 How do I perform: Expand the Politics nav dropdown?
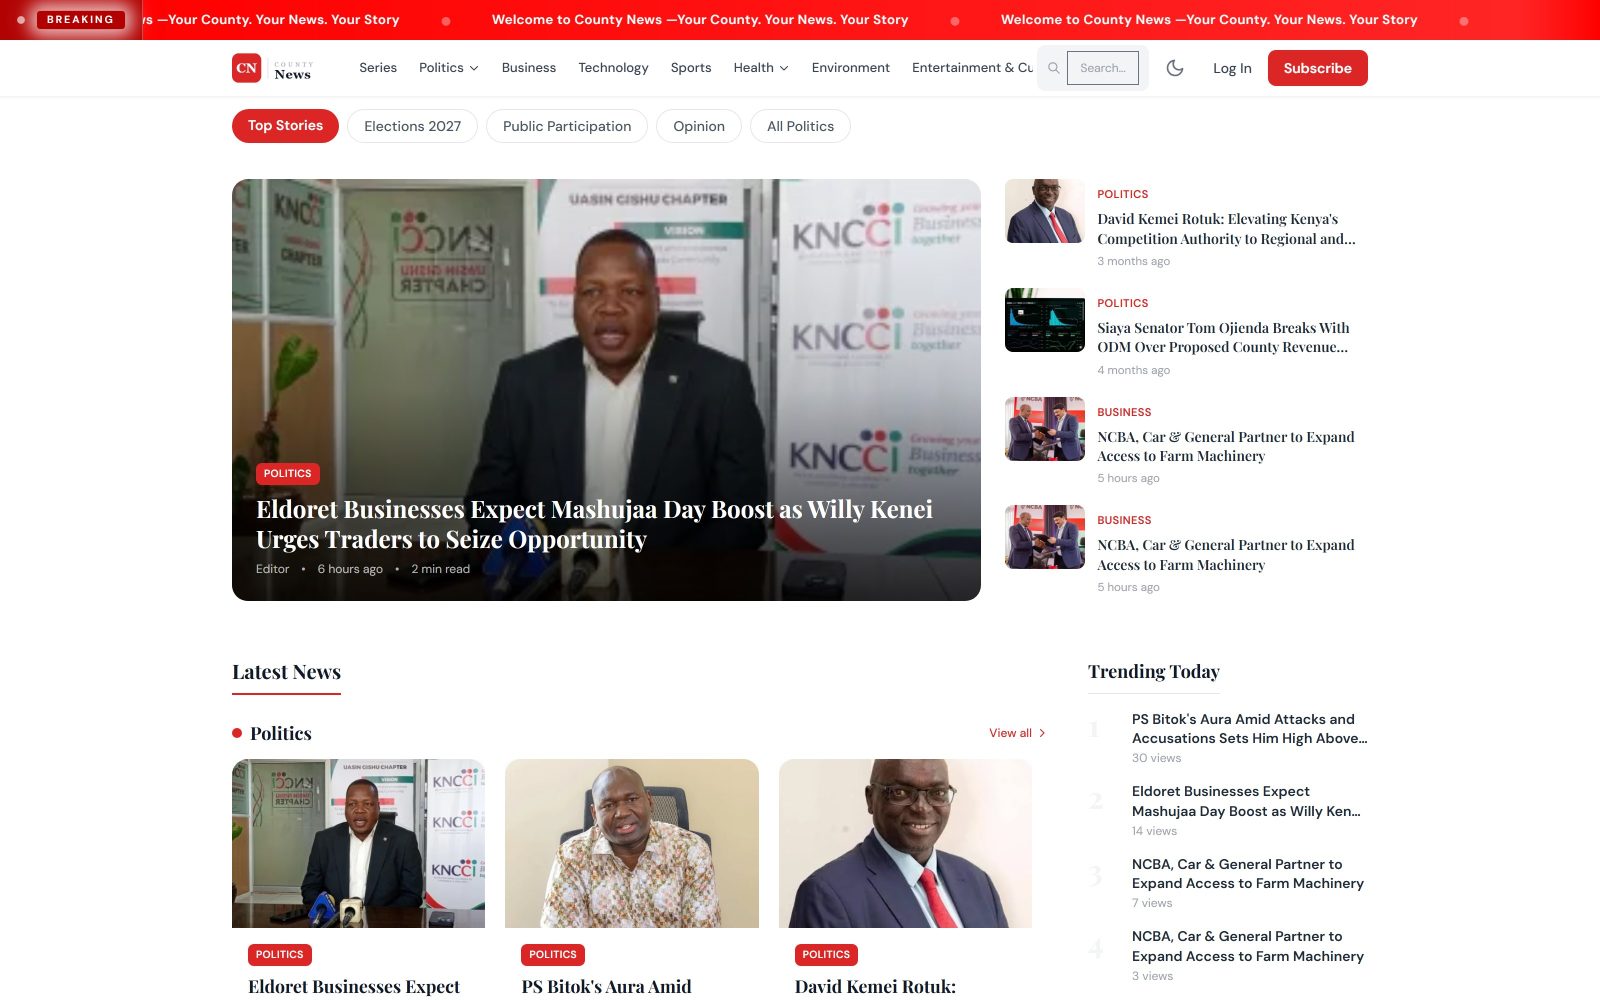[448, 68]
